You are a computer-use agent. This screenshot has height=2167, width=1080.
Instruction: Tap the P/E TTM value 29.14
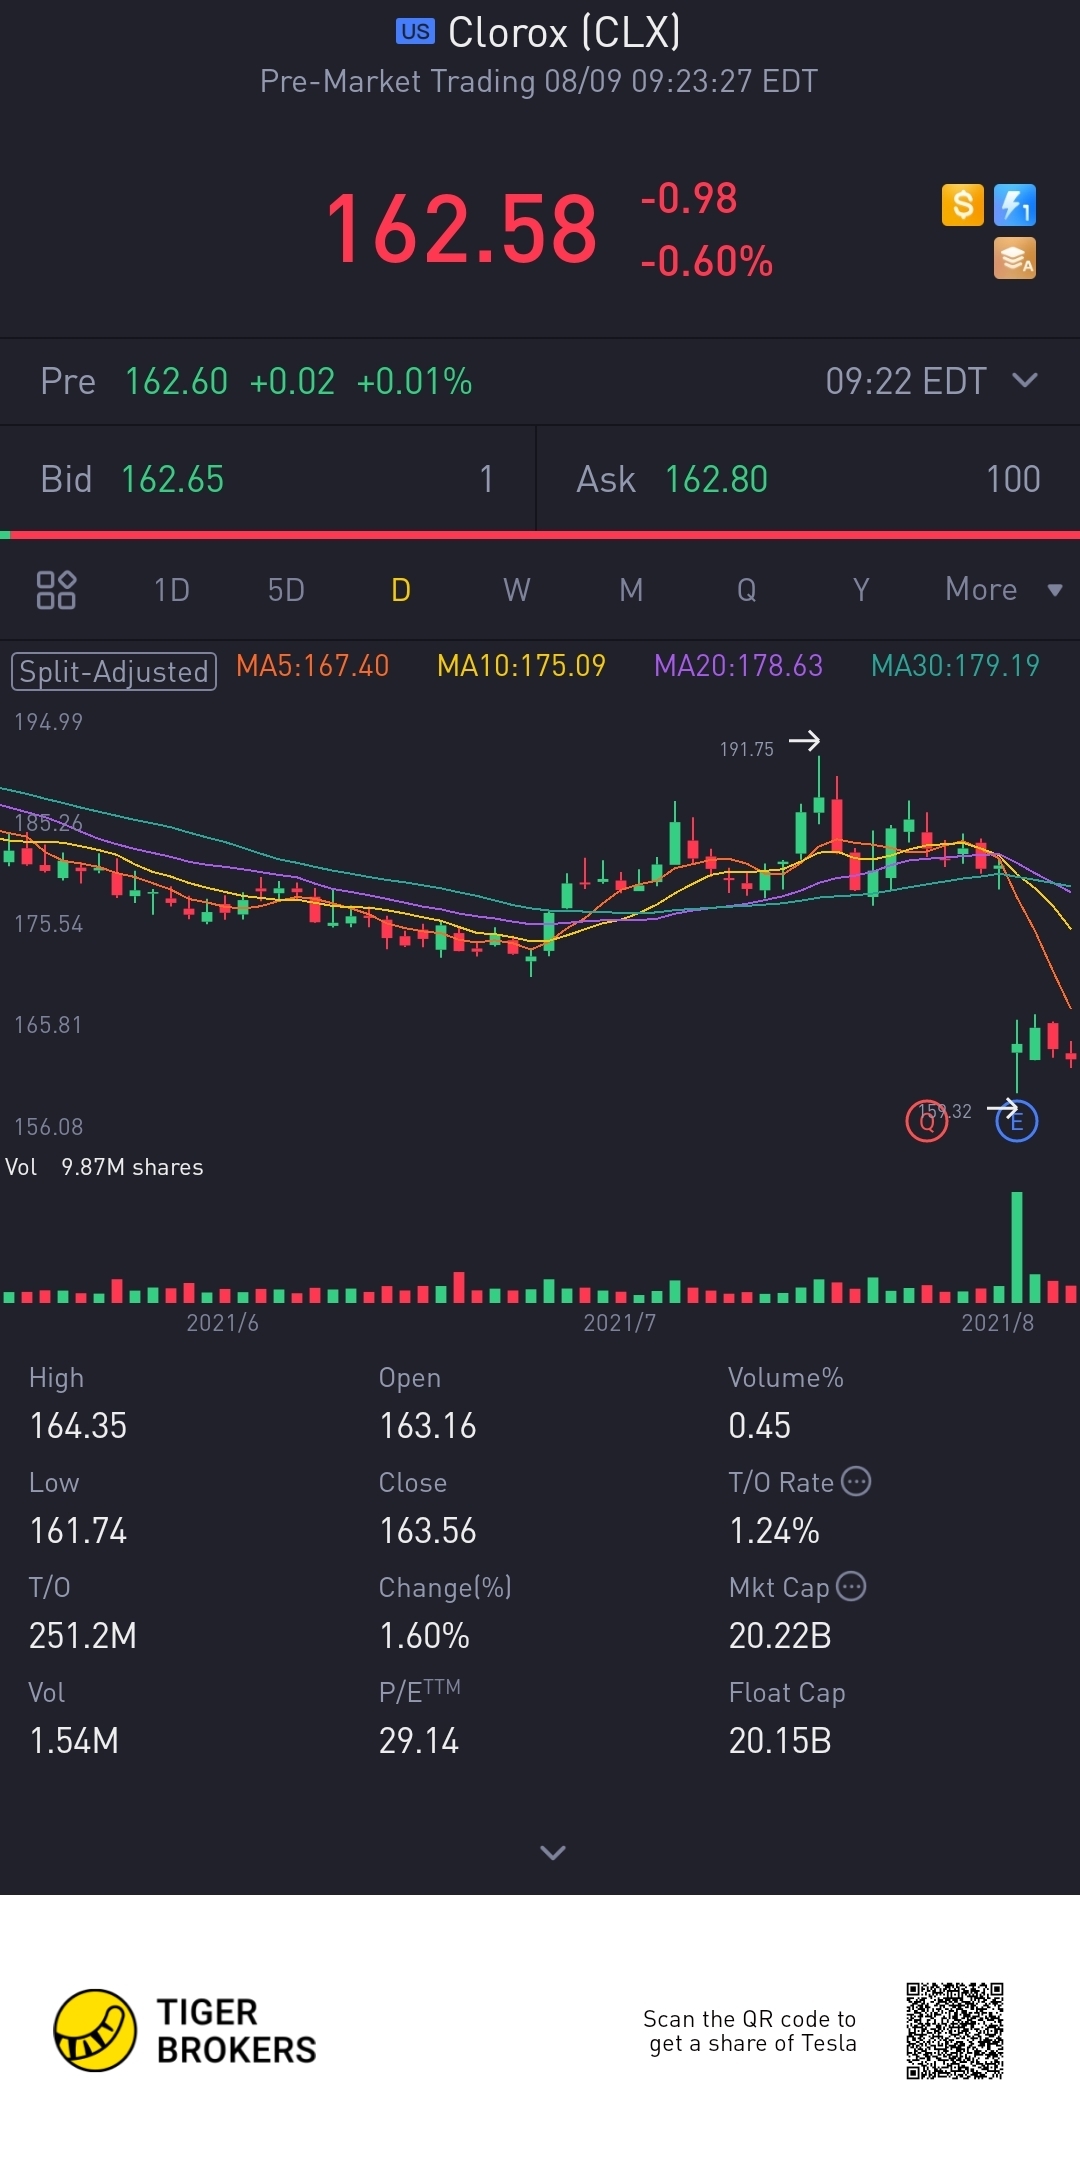tap(419, 1741)
